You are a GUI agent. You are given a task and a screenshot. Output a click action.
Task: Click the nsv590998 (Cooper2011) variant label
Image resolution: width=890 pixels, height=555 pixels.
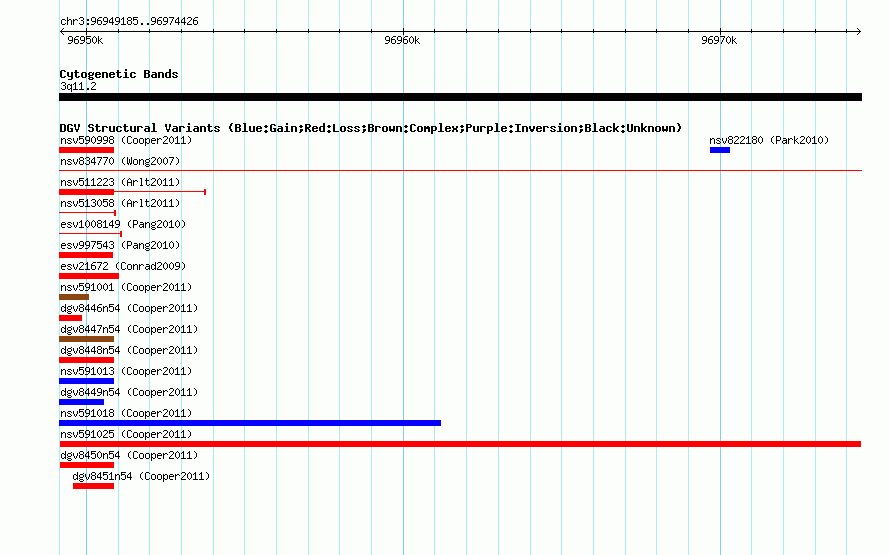[126, 140]
